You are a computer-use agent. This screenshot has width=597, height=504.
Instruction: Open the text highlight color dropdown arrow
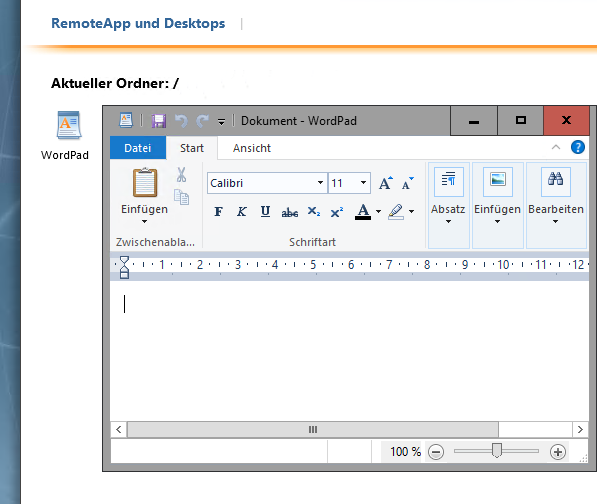412,212
